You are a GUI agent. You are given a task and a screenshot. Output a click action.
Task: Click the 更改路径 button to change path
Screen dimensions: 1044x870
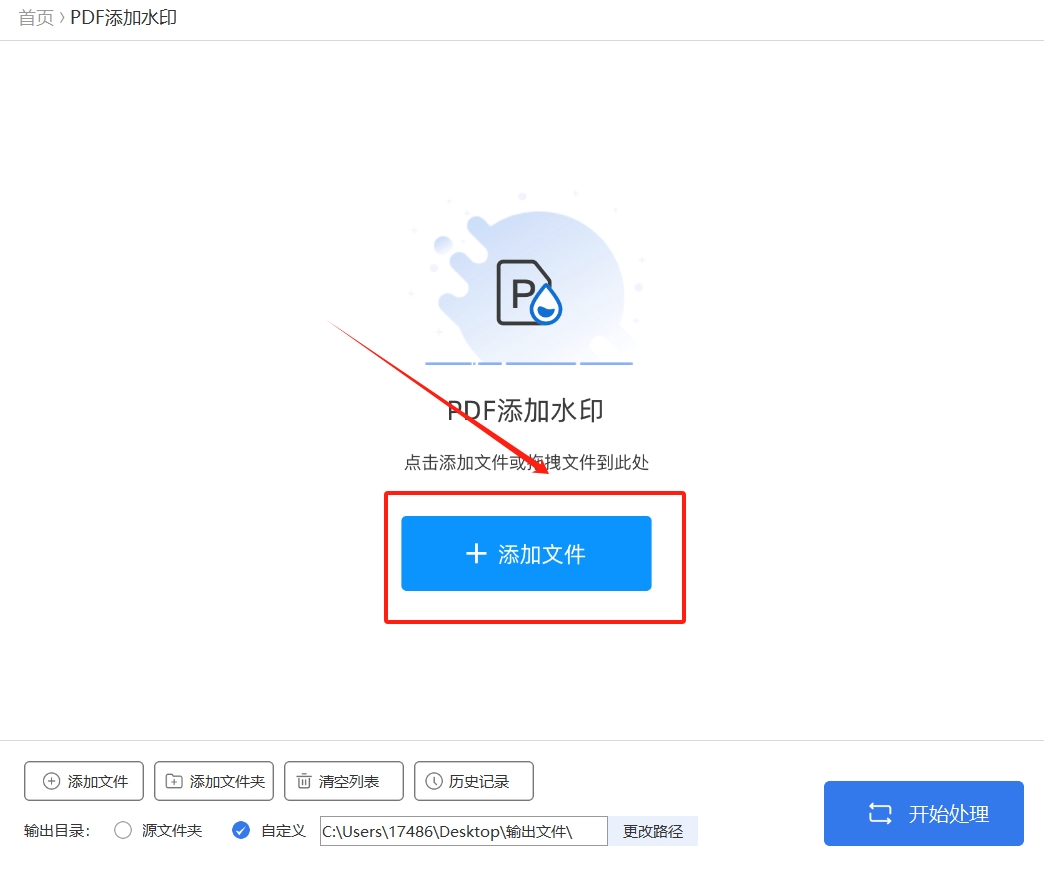654,830
